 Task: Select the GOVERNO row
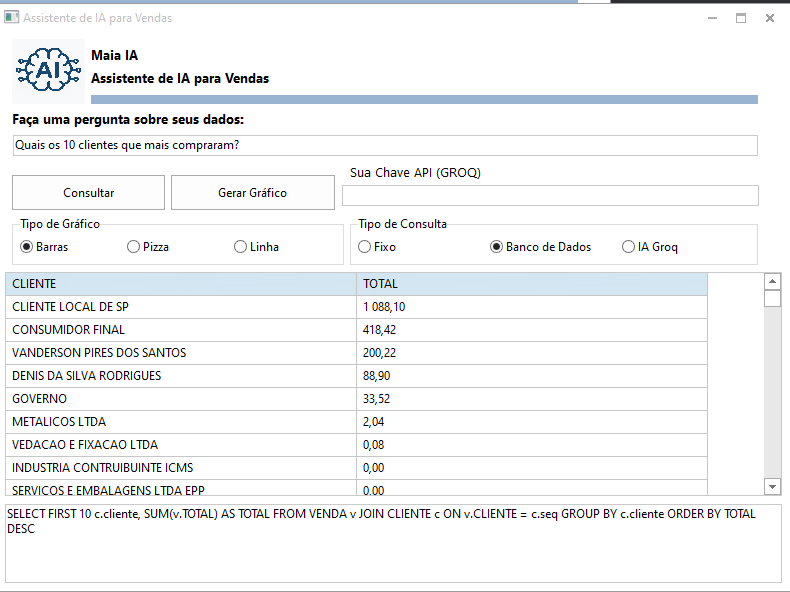tap(356, 399)
